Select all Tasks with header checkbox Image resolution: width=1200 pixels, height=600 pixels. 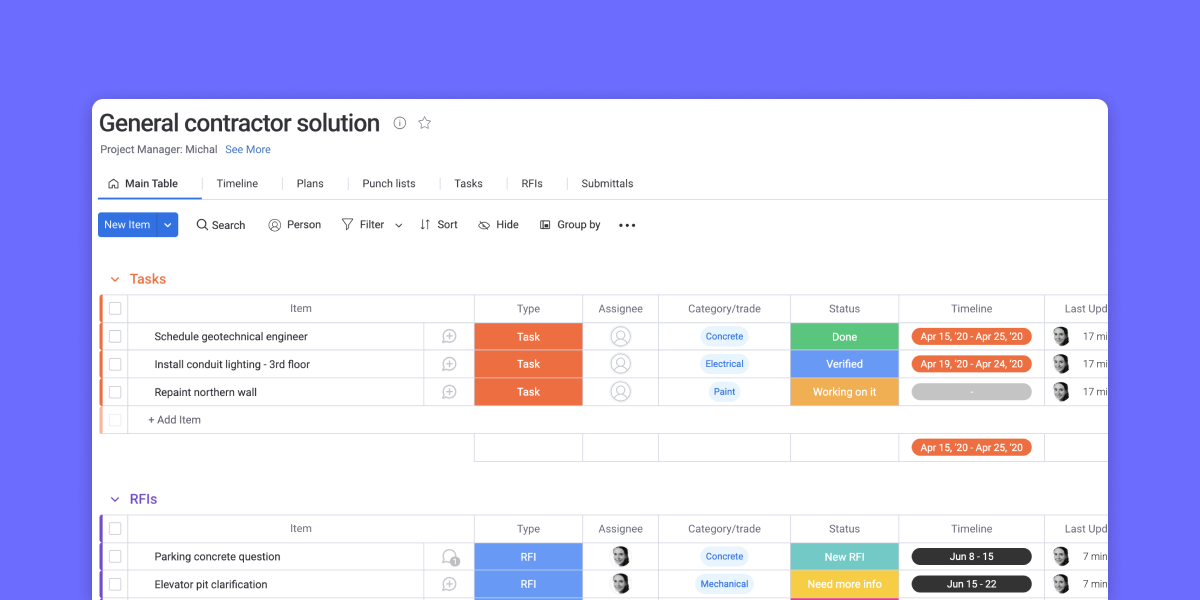115,309
